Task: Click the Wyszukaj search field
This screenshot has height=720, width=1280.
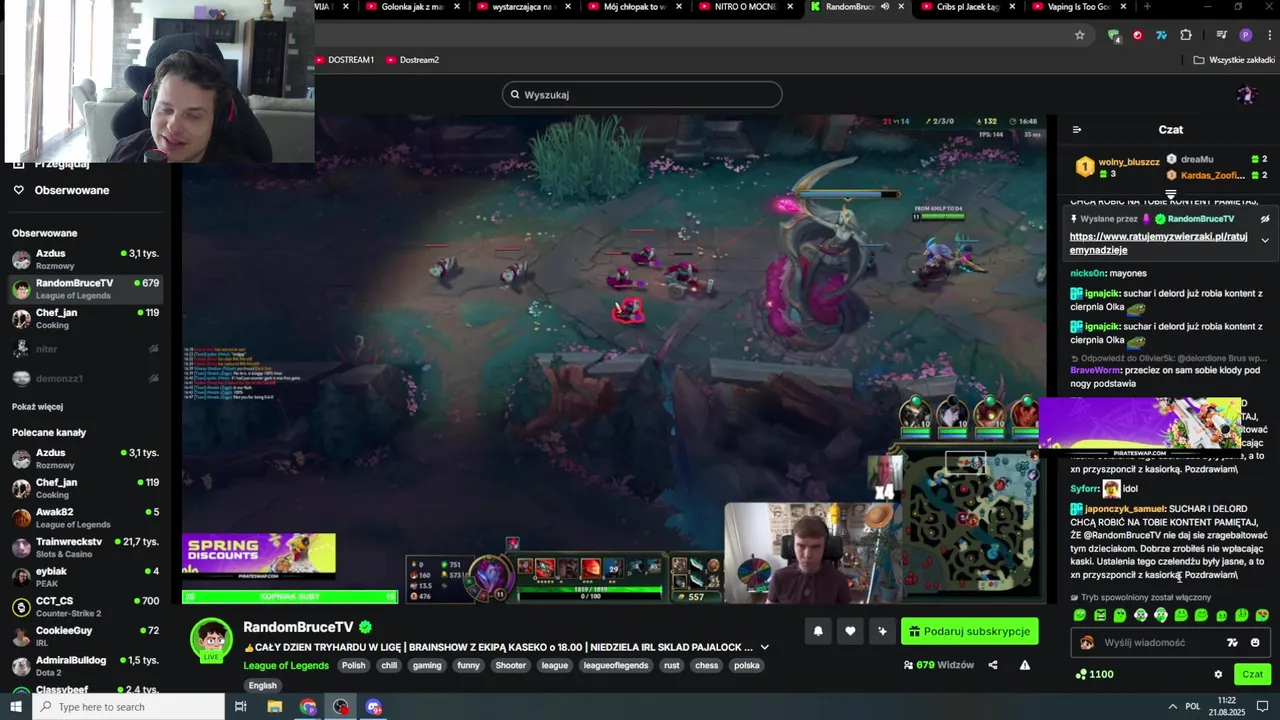Action: point(642,95)
